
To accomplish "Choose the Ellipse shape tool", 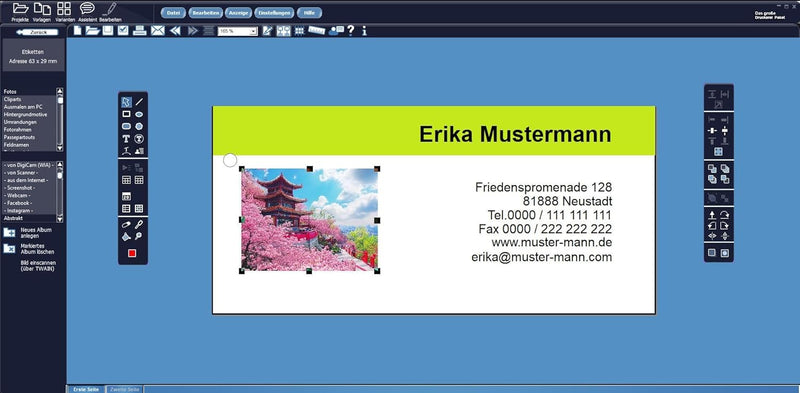I will coord(139,114).
